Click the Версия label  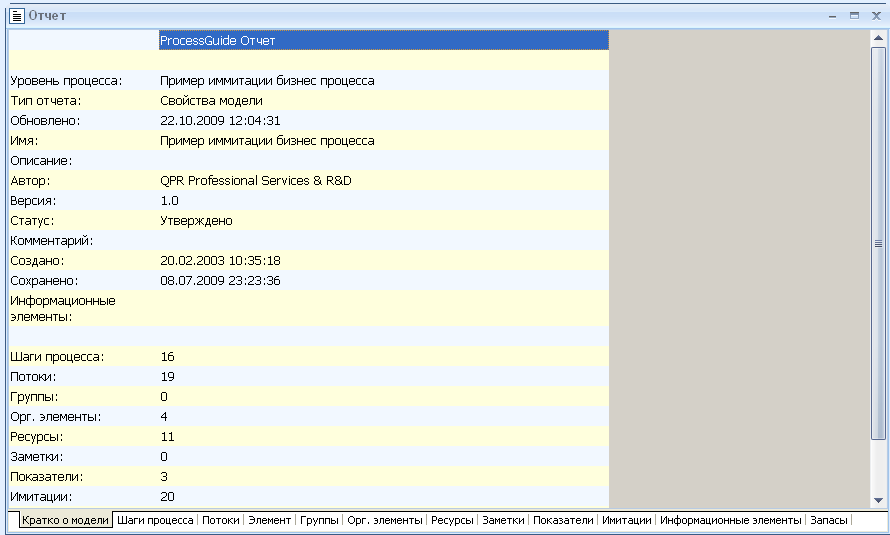tap(33, 201)
